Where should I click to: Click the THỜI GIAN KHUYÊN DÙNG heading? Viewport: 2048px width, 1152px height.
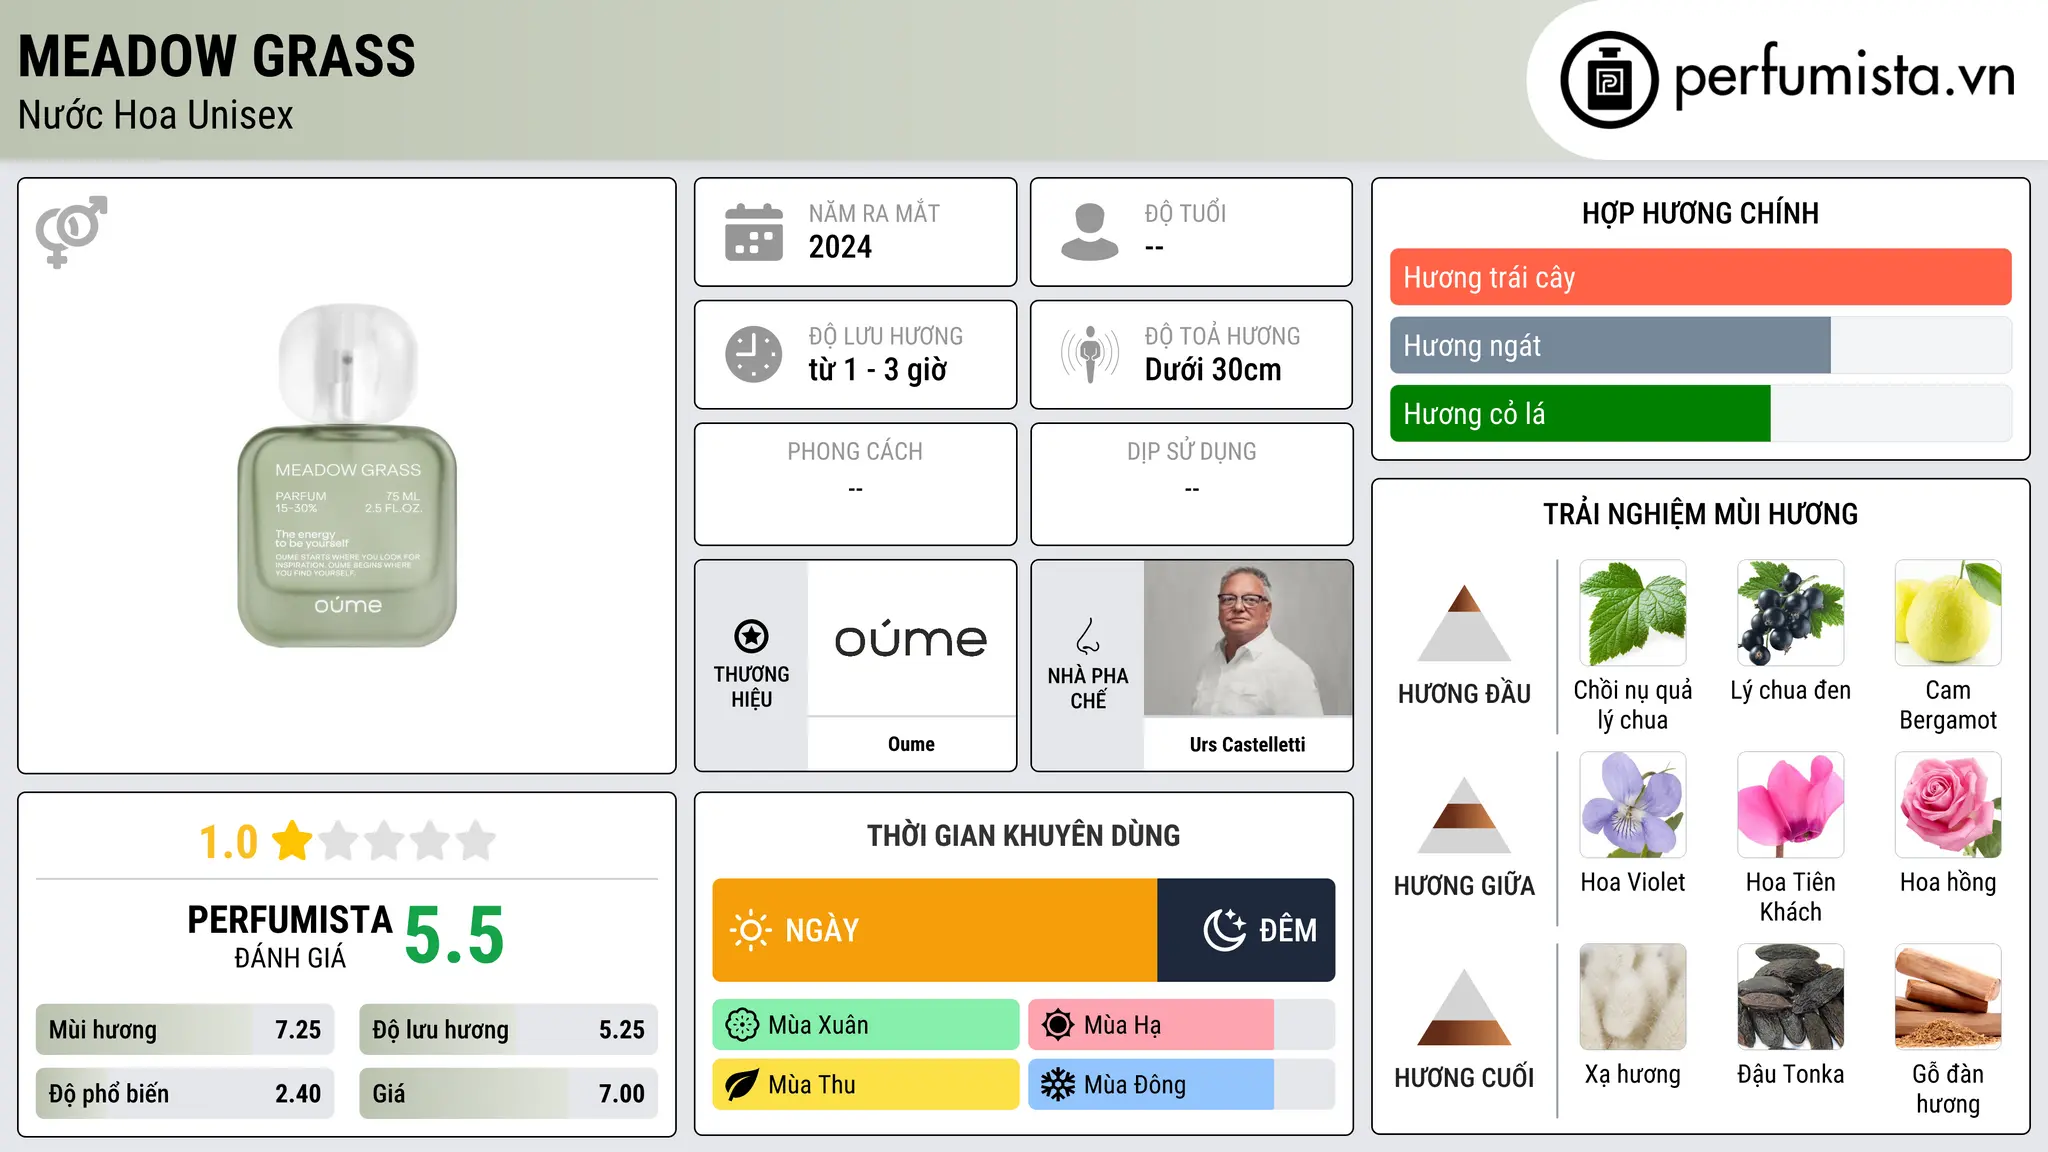pyautogui.click(x=1023, y=835)
